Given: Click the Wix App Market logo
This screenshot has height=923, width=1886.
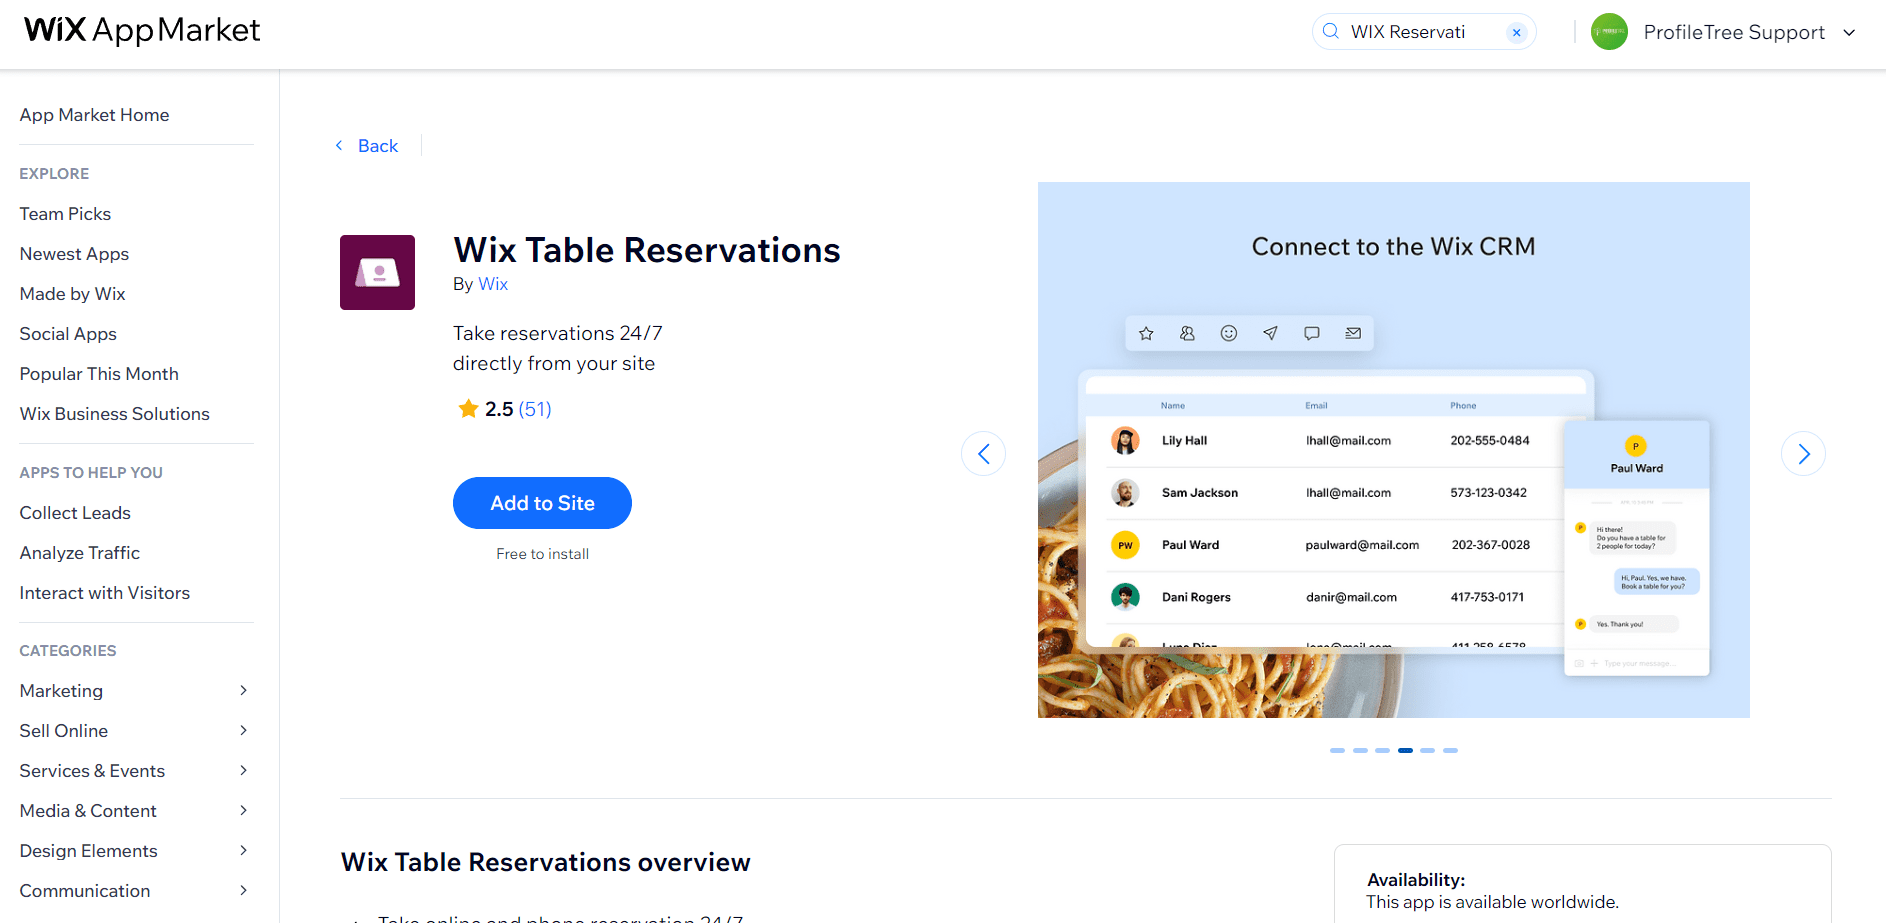Looking at the screenshot, I should coord(142,30).
